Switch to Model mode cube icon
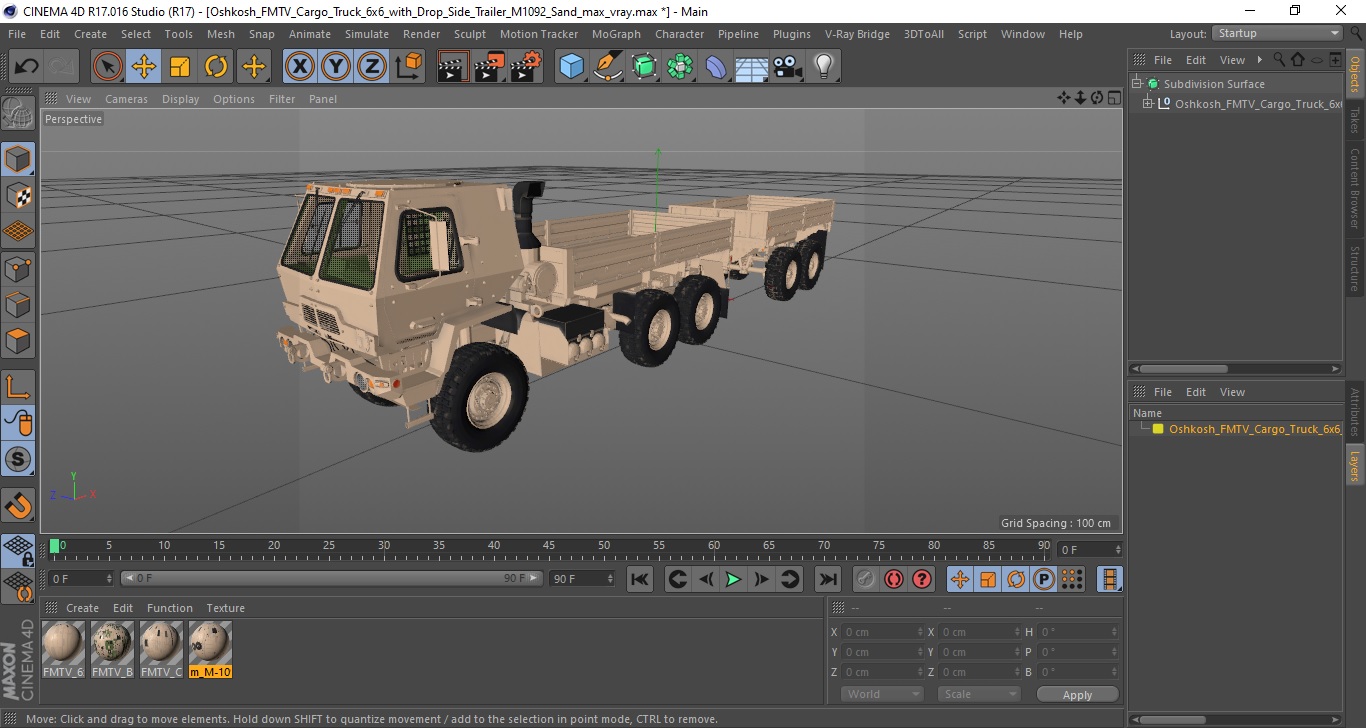1366x728 pixels. pyautogui.click(x=18, y=159)
